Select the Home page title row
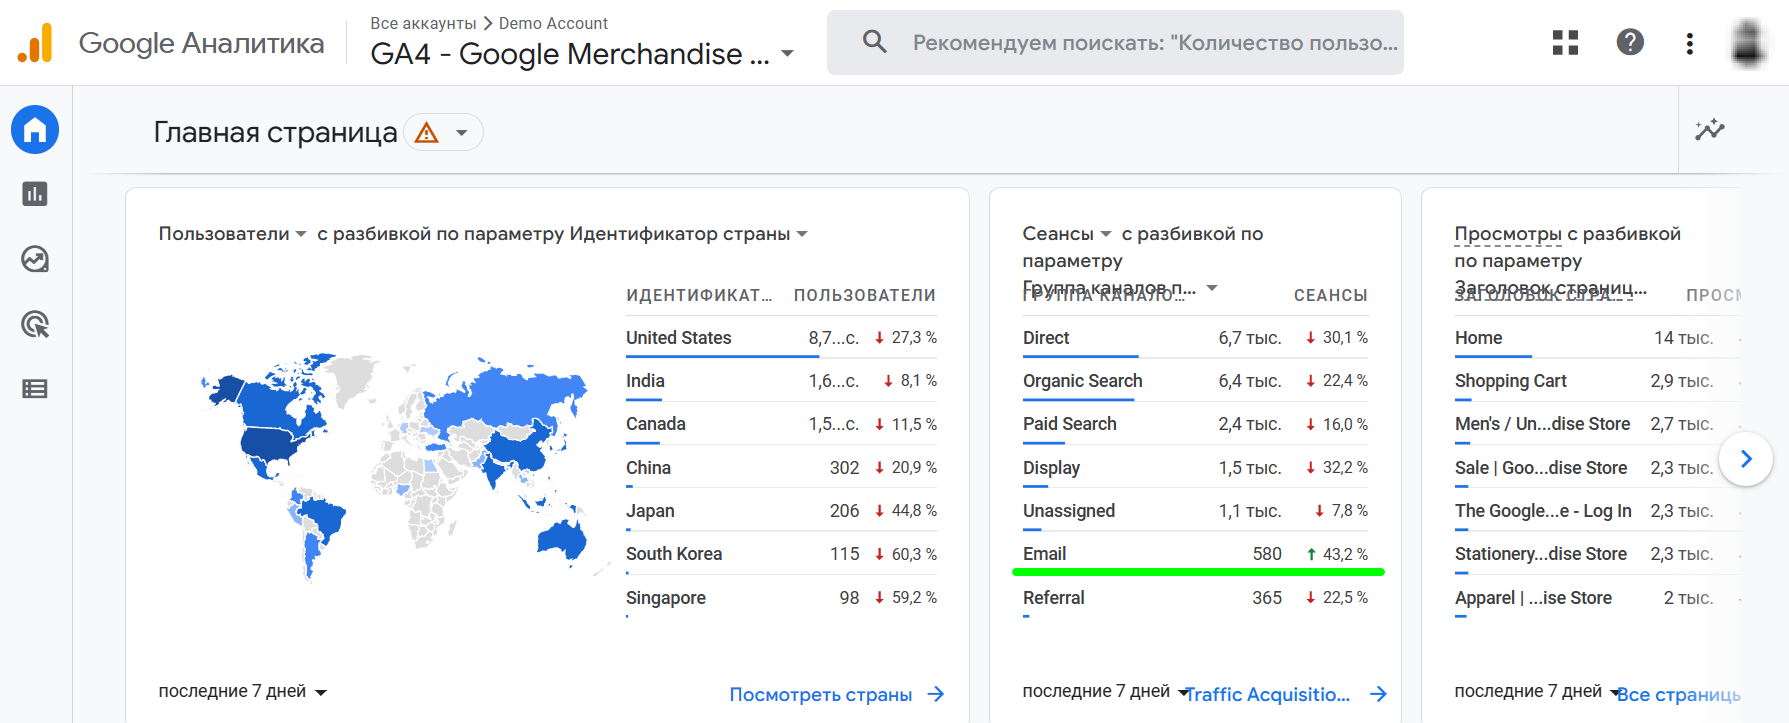Viewport: 1789px width, 723px height. tap(1597, 338)
